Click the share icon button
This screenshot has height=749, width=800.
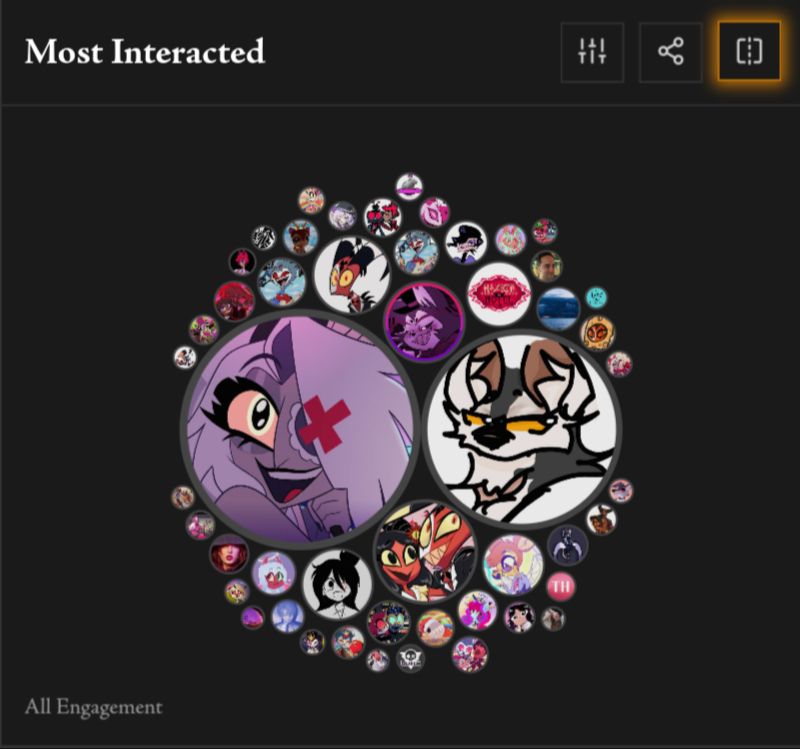[x=670, y=52]
